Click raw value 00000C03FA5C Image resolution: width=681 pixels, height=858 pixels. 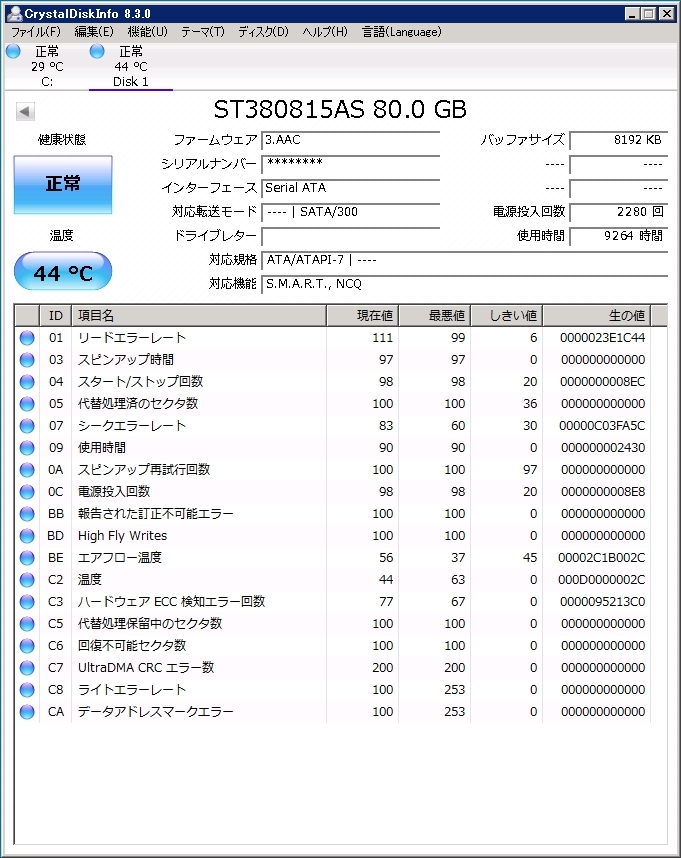(602, 426)
